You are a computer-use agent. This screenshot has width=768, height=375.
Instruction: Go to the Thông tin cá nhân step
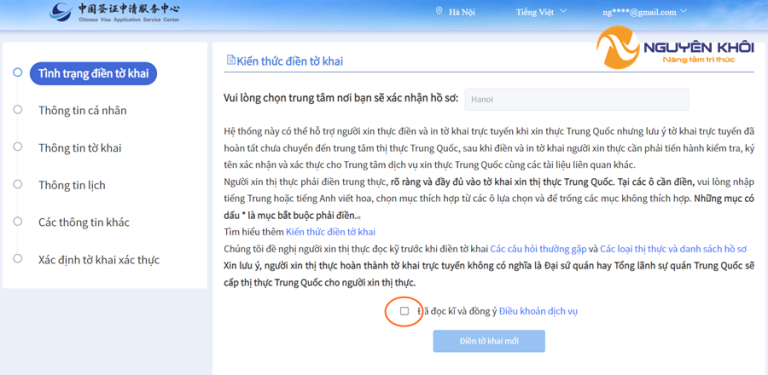[x=82, y=110]
